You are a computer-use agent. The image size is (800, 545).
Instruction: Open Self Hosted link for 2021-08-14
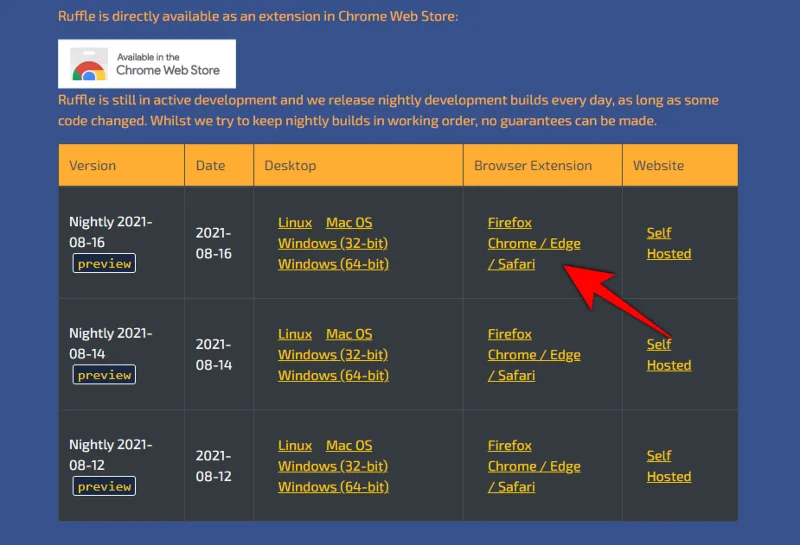669,355
